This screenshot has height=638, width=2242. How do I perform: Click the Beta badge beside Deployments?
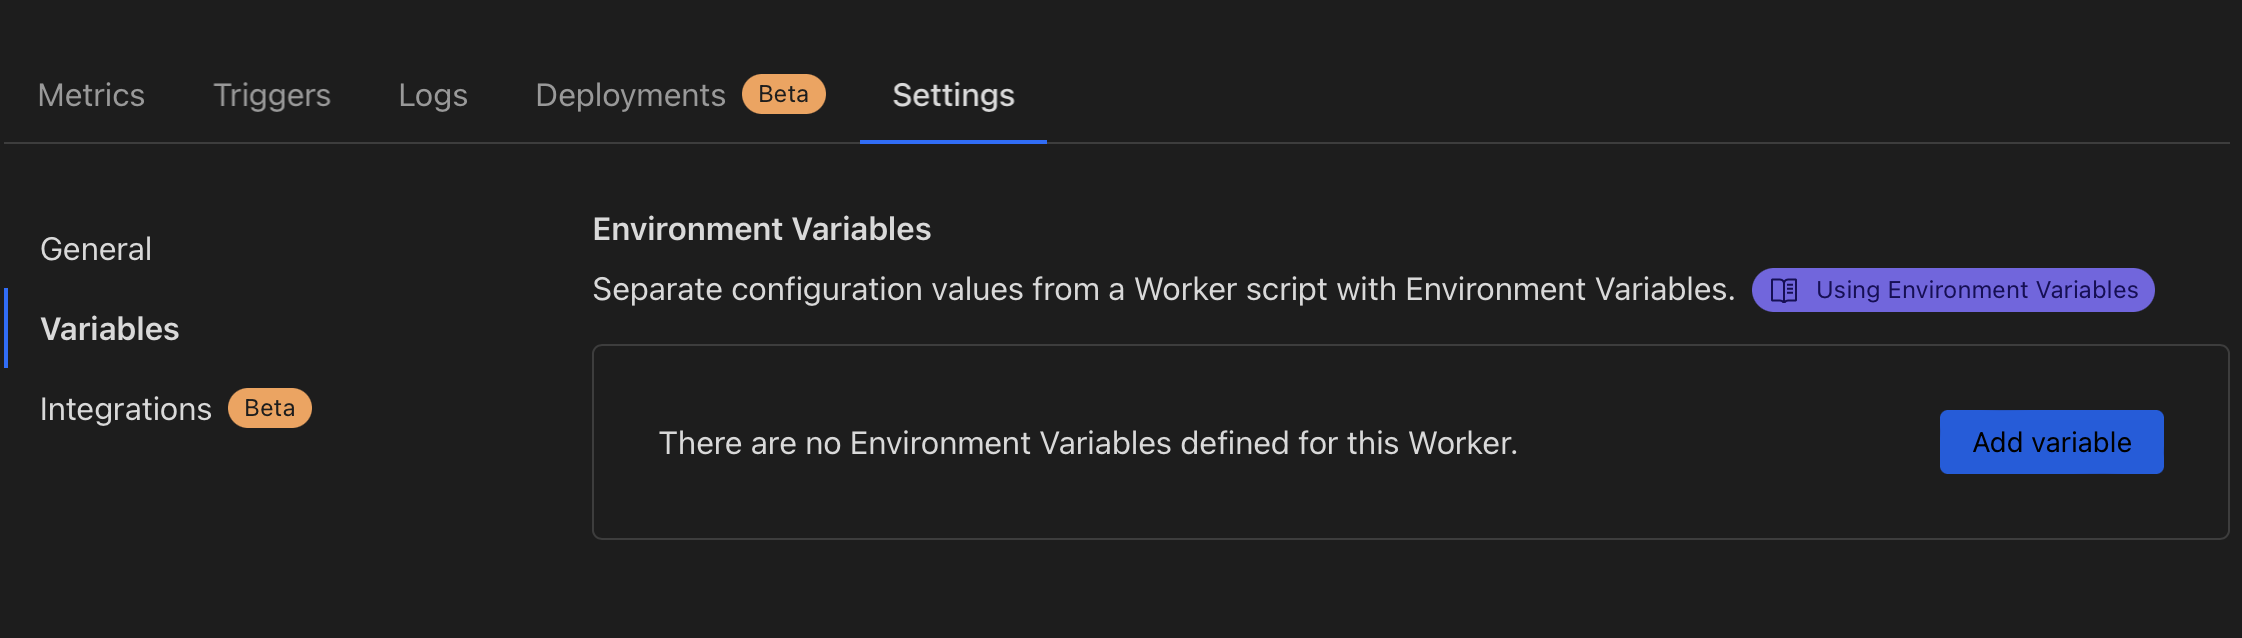(x=783, y=94)
